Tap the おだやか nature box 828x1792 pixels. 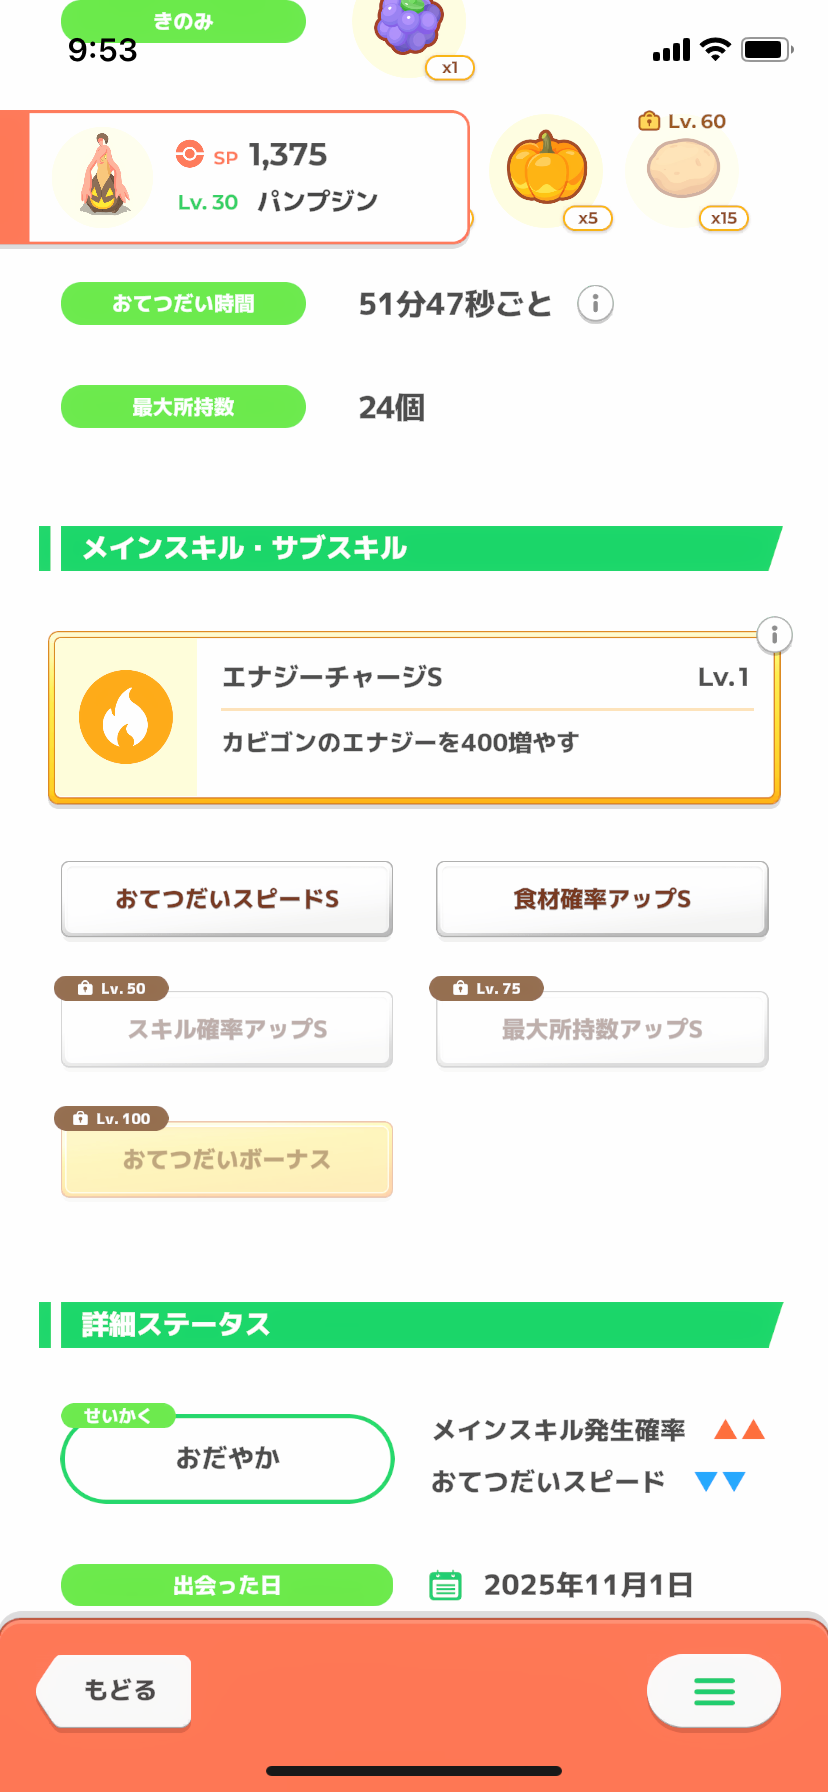click(227, 1458)
